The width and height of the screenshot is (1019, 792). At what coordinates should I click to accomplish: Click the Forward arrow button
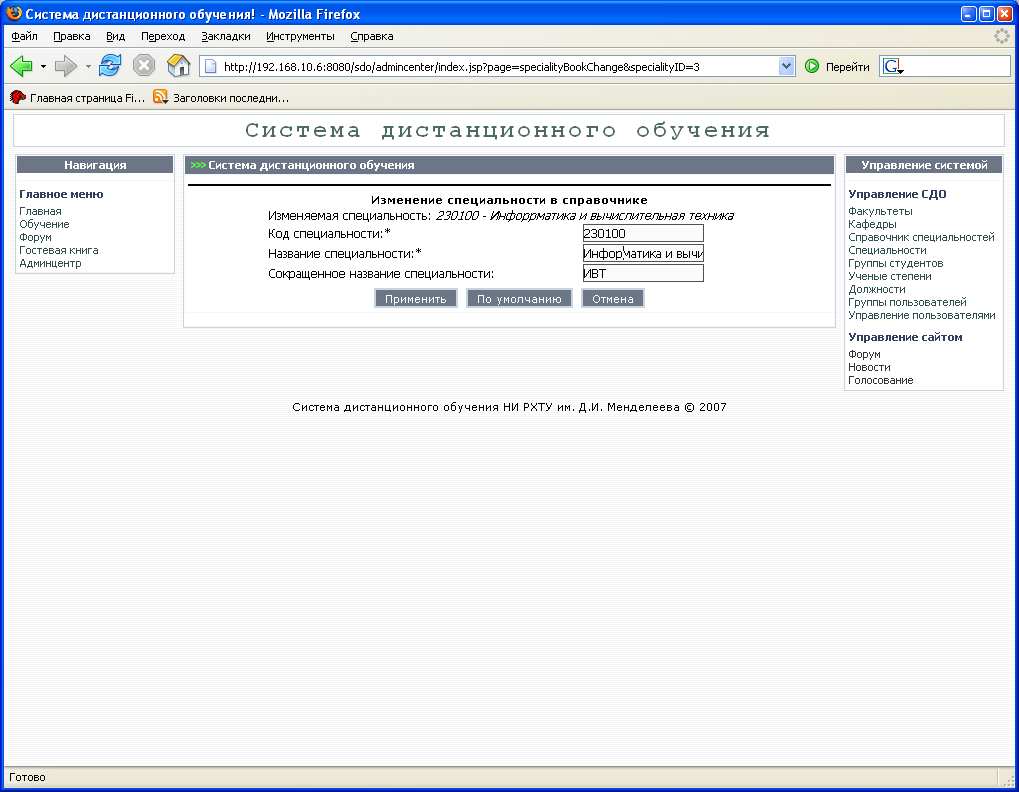[x=66, y=66]
